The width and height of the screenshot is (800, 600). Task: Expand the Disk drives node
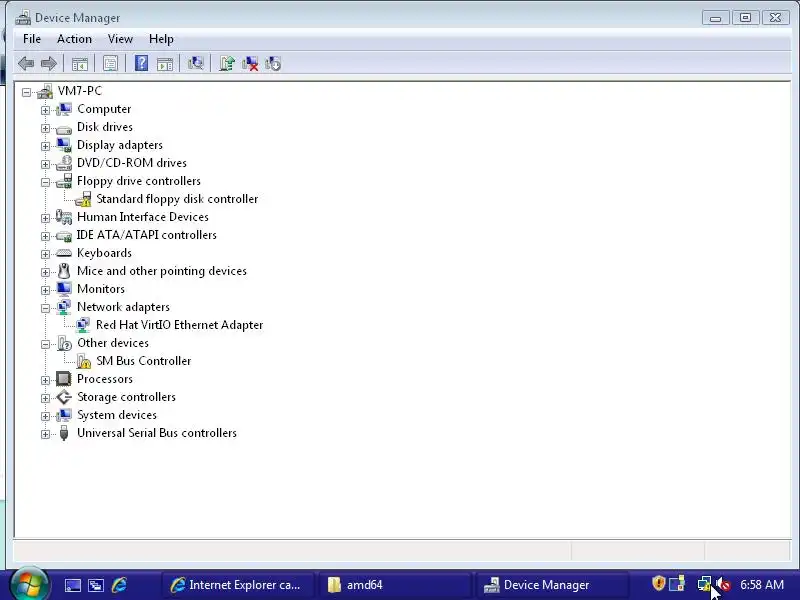coord(45,128)
